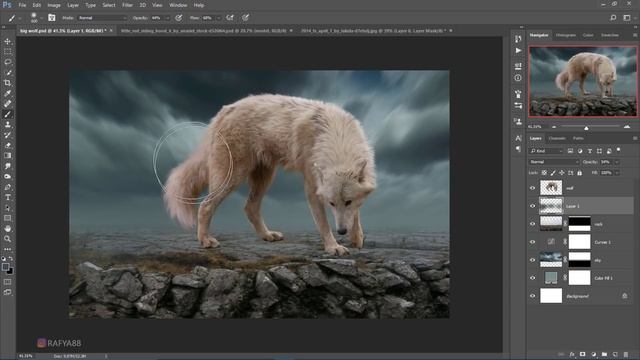Open the Actions panel play icon
The height and width of the screenshot is (360, 640).
(x=518, y=51)
